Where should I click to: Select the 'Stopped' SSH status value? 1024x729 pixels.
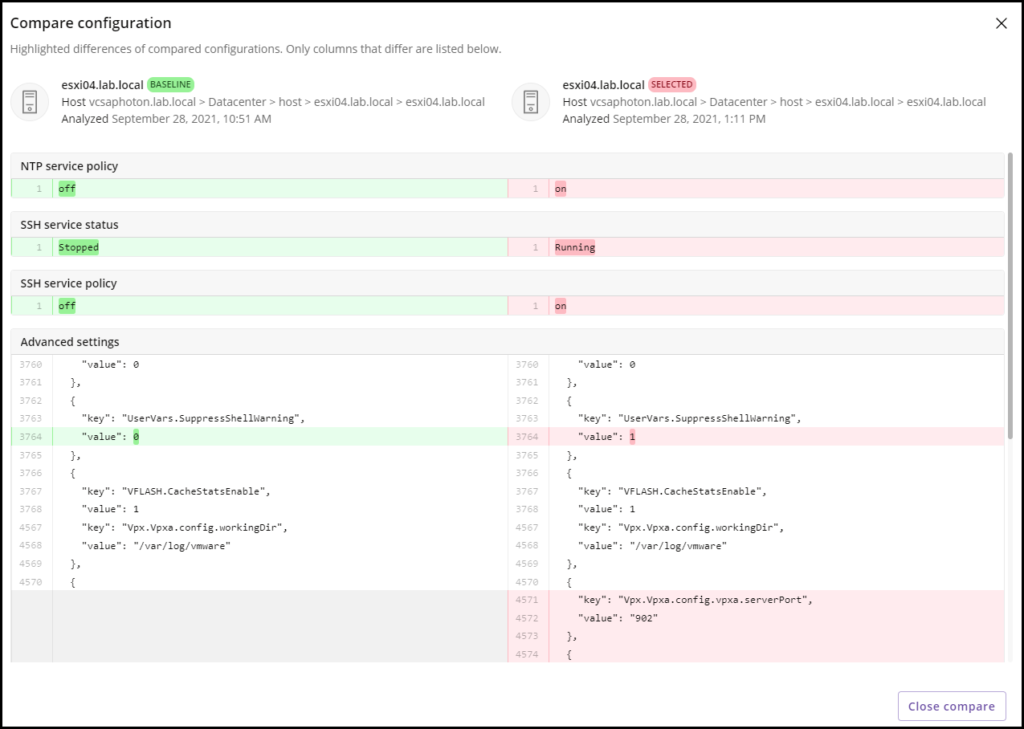78,247
